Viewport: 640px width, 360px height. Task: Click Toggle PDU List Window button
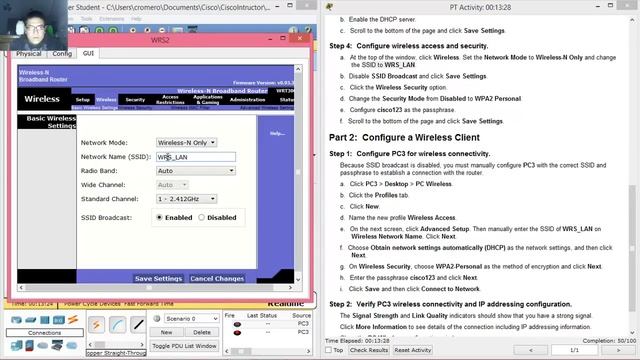[x=184, y=346]
